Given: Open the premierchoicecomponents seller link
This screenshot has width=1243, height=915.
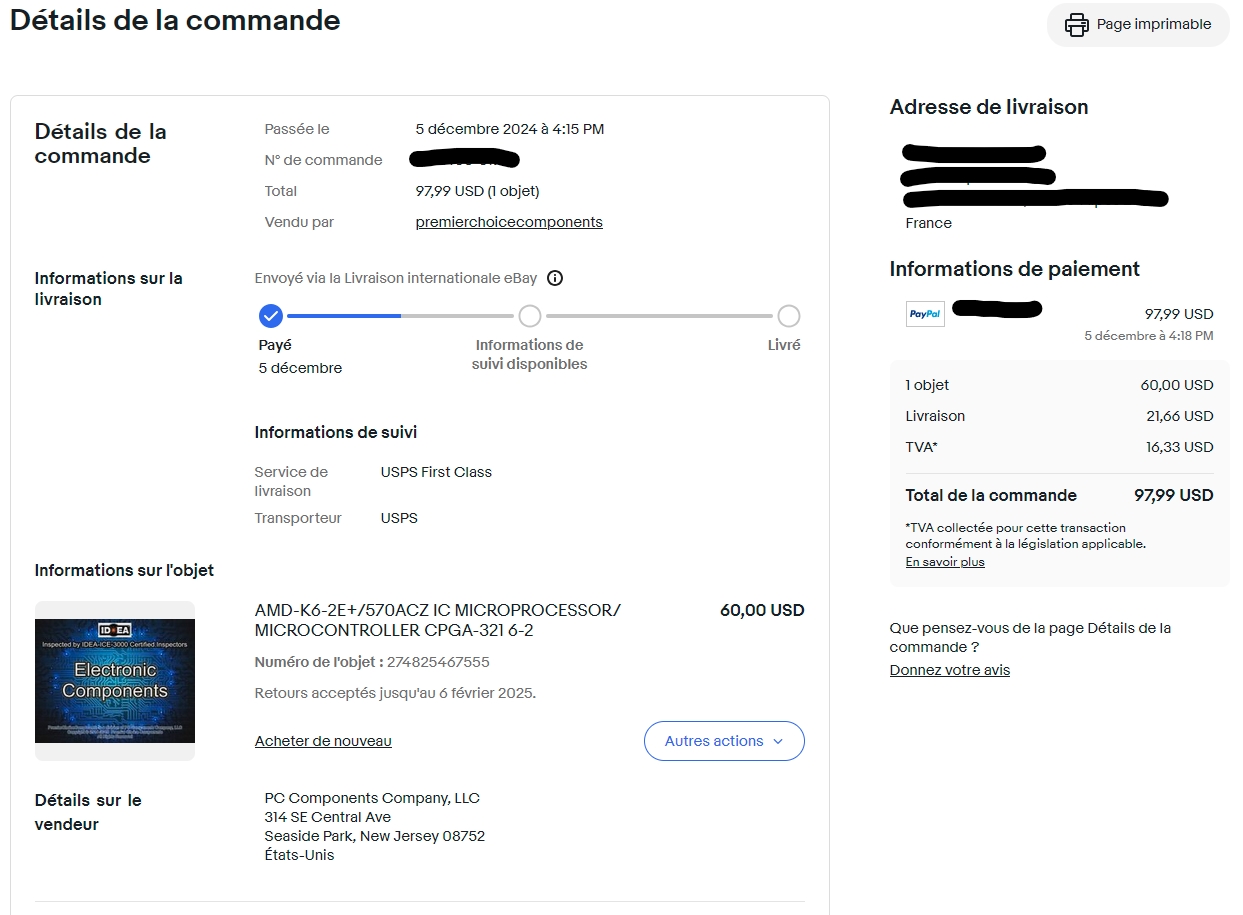Looking at the screenshot, I should pos(509,222).
